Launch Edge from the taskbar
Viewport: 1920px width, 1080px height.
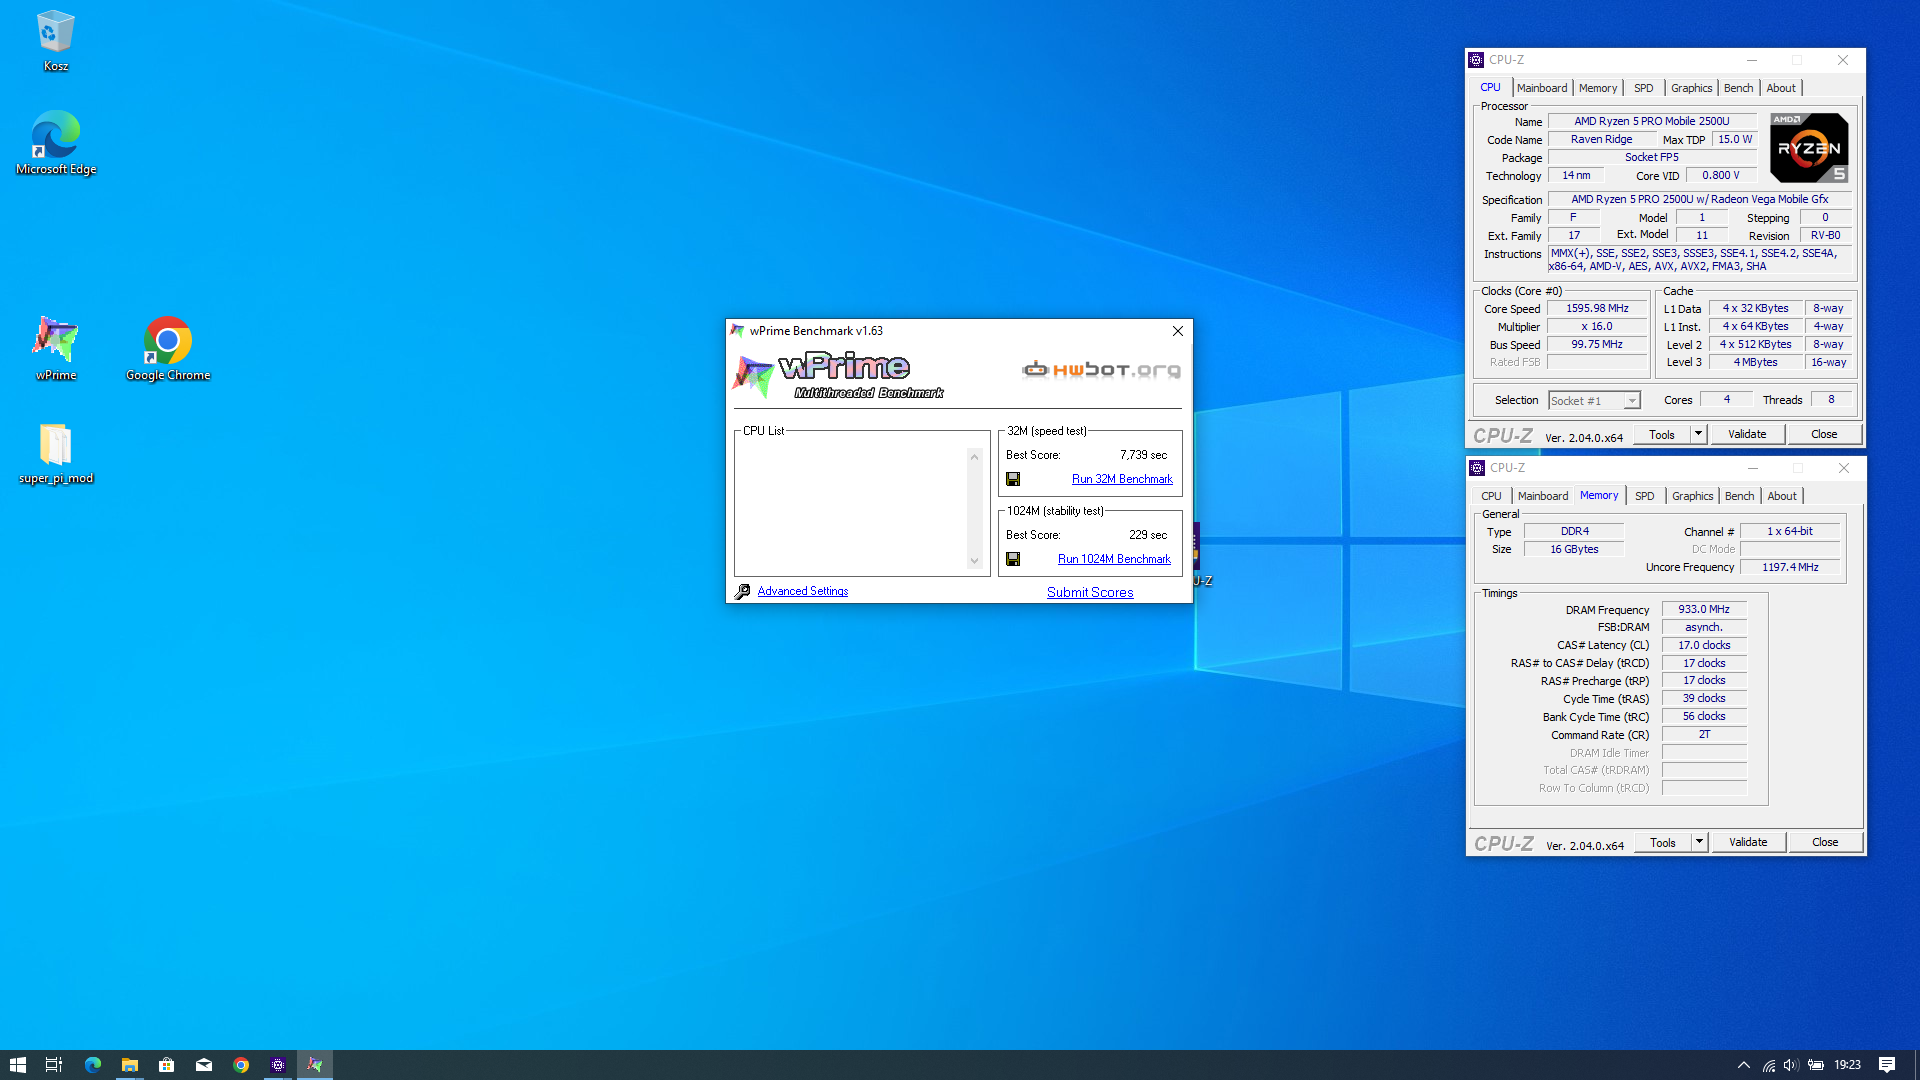click(x=92, y=1065)
